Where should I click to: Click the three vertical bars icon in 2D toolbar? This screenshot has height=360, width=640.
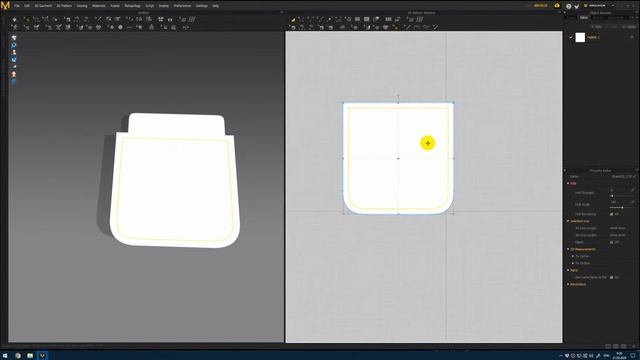point(389,19)
